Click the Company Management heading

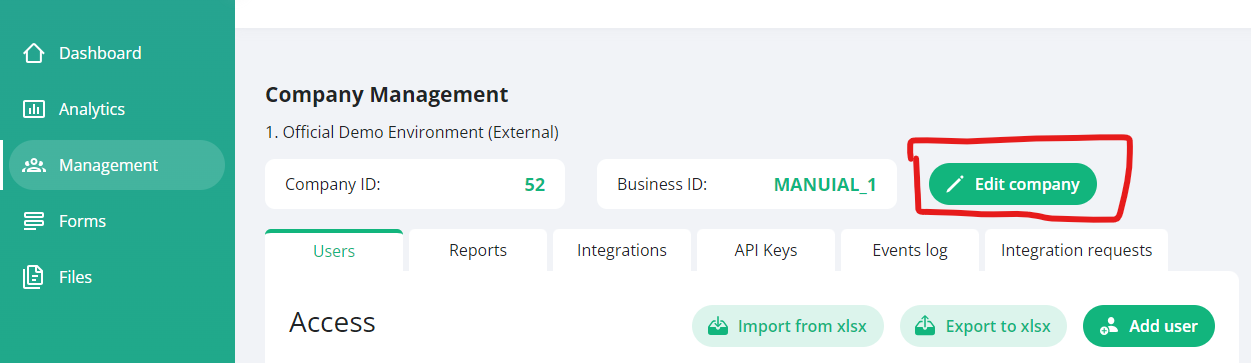pyautogui.click(x=387, y=95)
